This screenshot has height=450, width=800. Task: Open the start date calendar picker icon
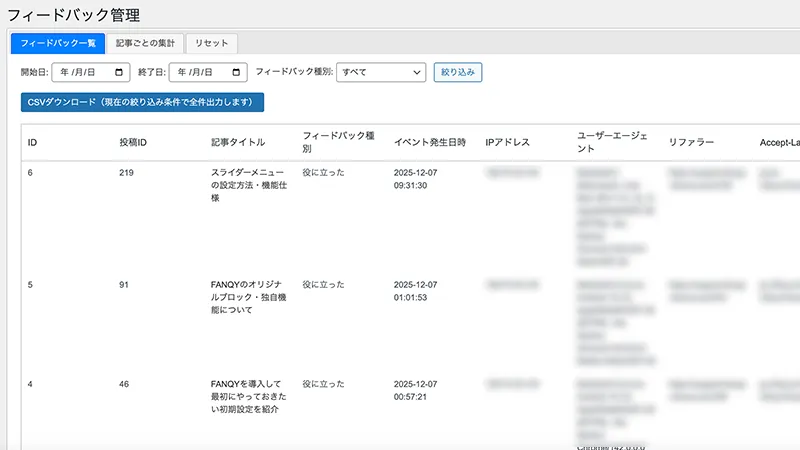pos(119,72)
